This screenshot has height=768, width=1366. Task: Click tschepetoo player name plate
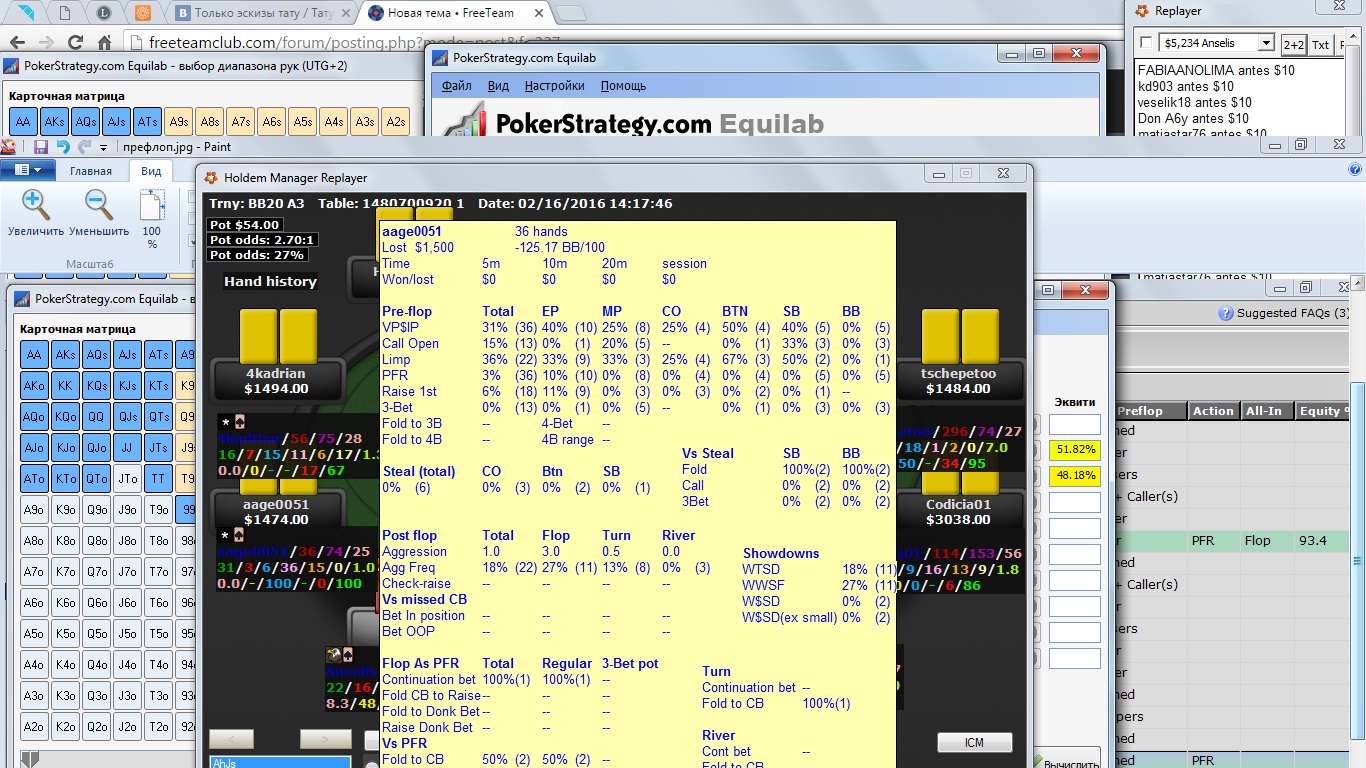960,381
